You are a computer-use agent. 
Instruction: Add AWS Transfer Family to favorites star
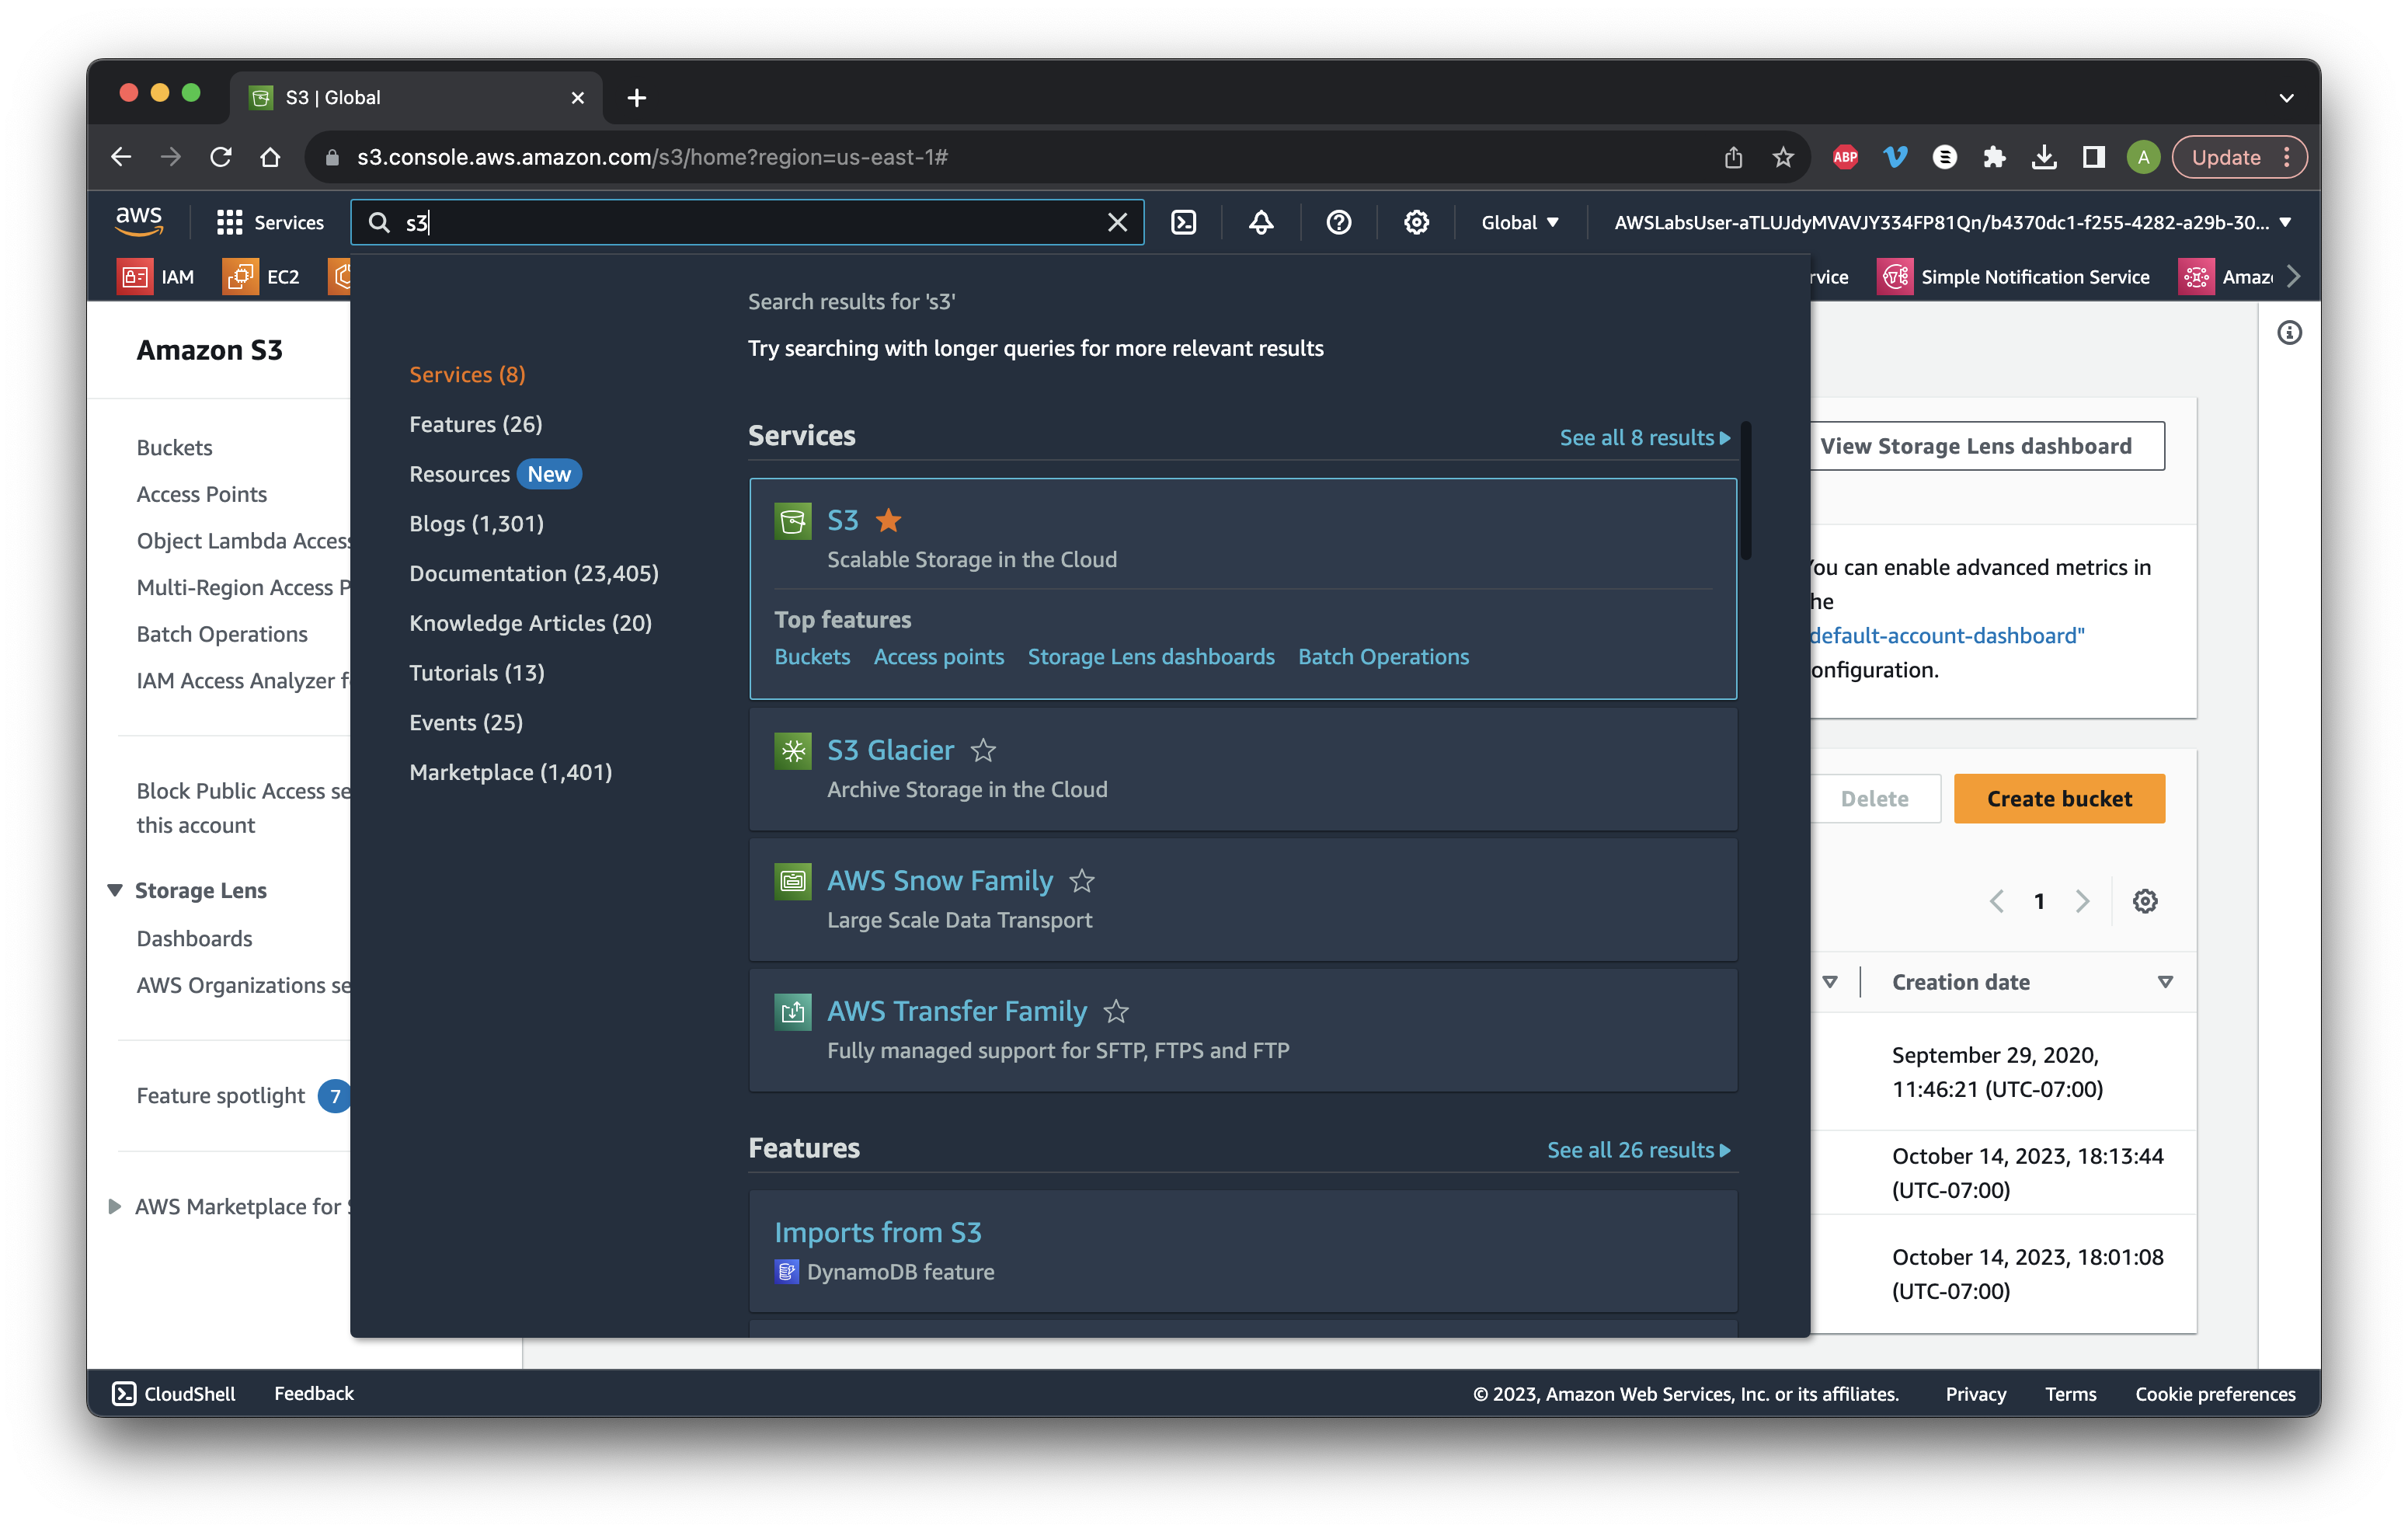coord(1116,1011)
